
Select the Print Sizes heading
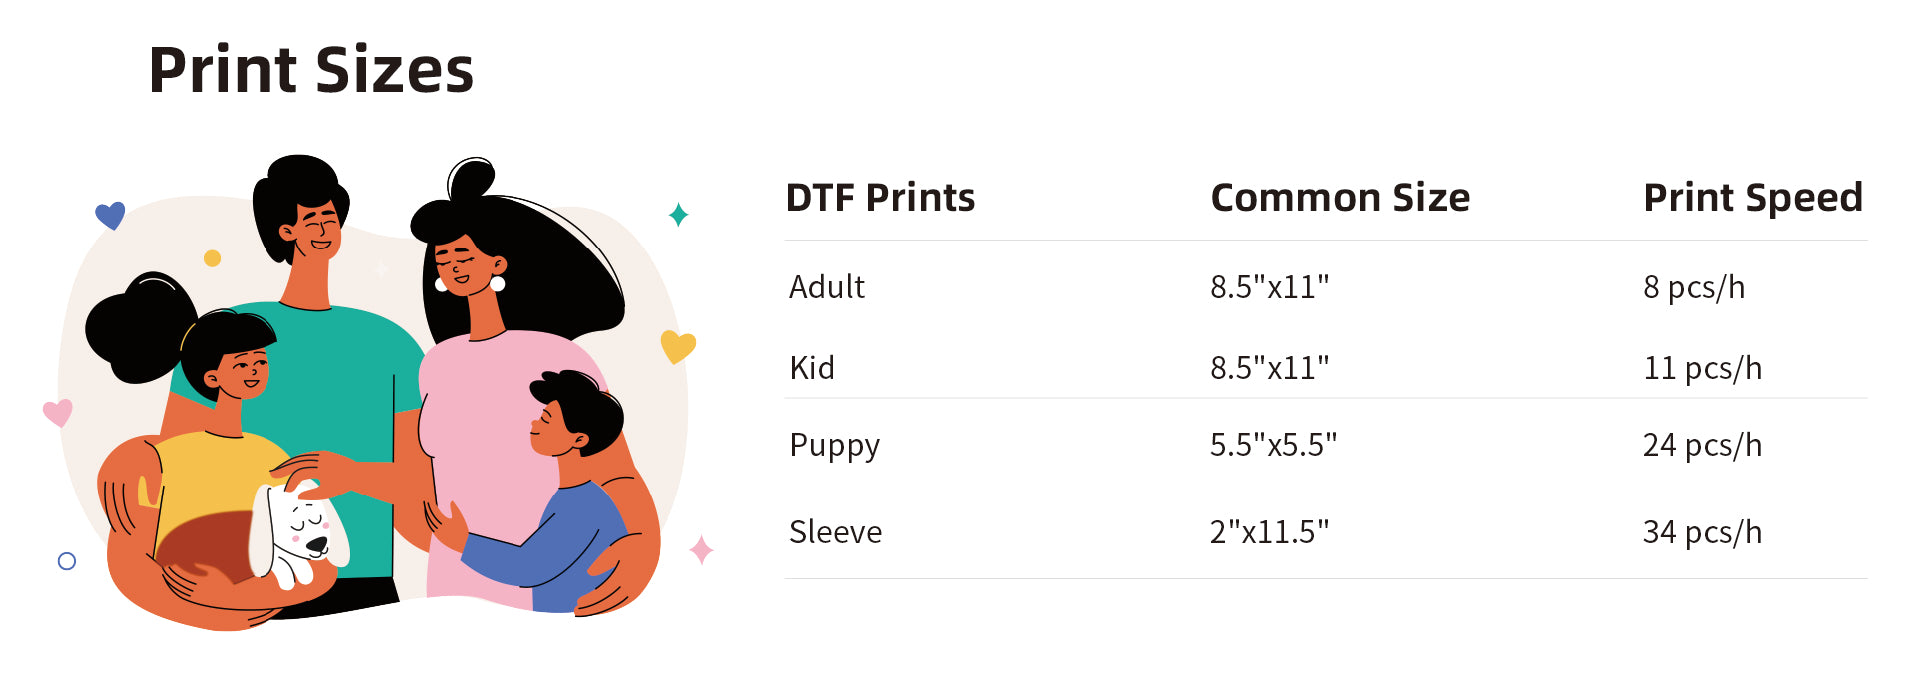click(311, 70)
